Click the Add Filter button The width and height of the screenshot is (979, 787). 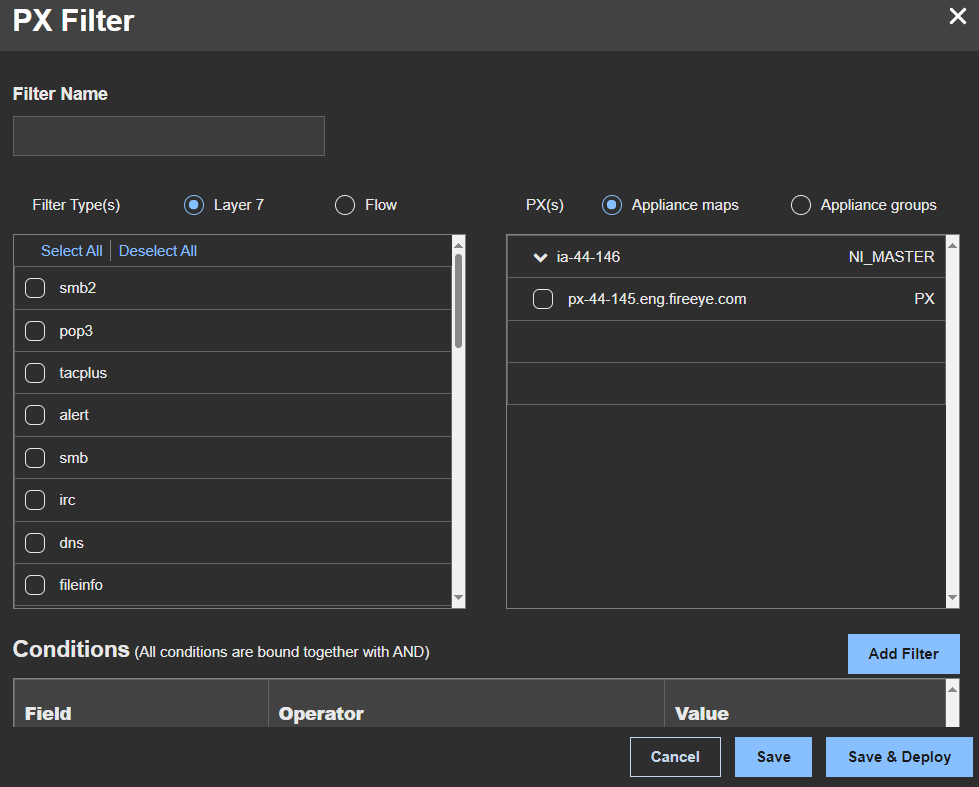pyautogui.click(x=903, y=654)
